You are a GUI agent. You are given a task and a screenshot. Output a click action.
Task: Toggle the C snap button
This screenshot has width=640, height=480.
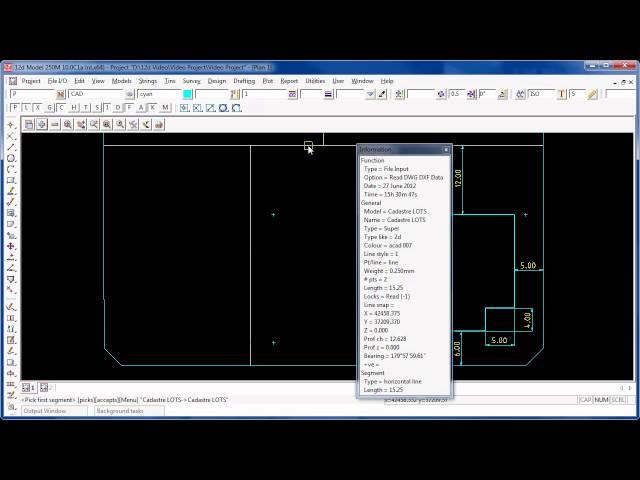pos(61,108)
